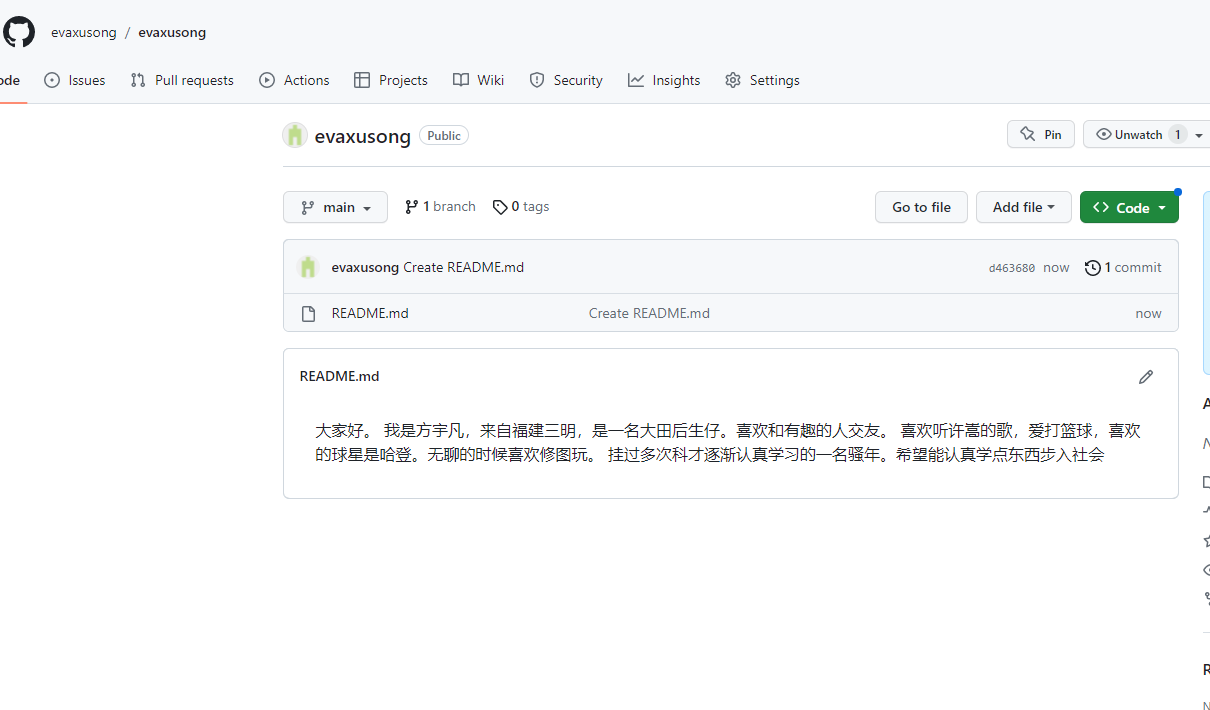Click the Public visibility badge
This screenshot has height=710, width=1210.
[444, 135]
